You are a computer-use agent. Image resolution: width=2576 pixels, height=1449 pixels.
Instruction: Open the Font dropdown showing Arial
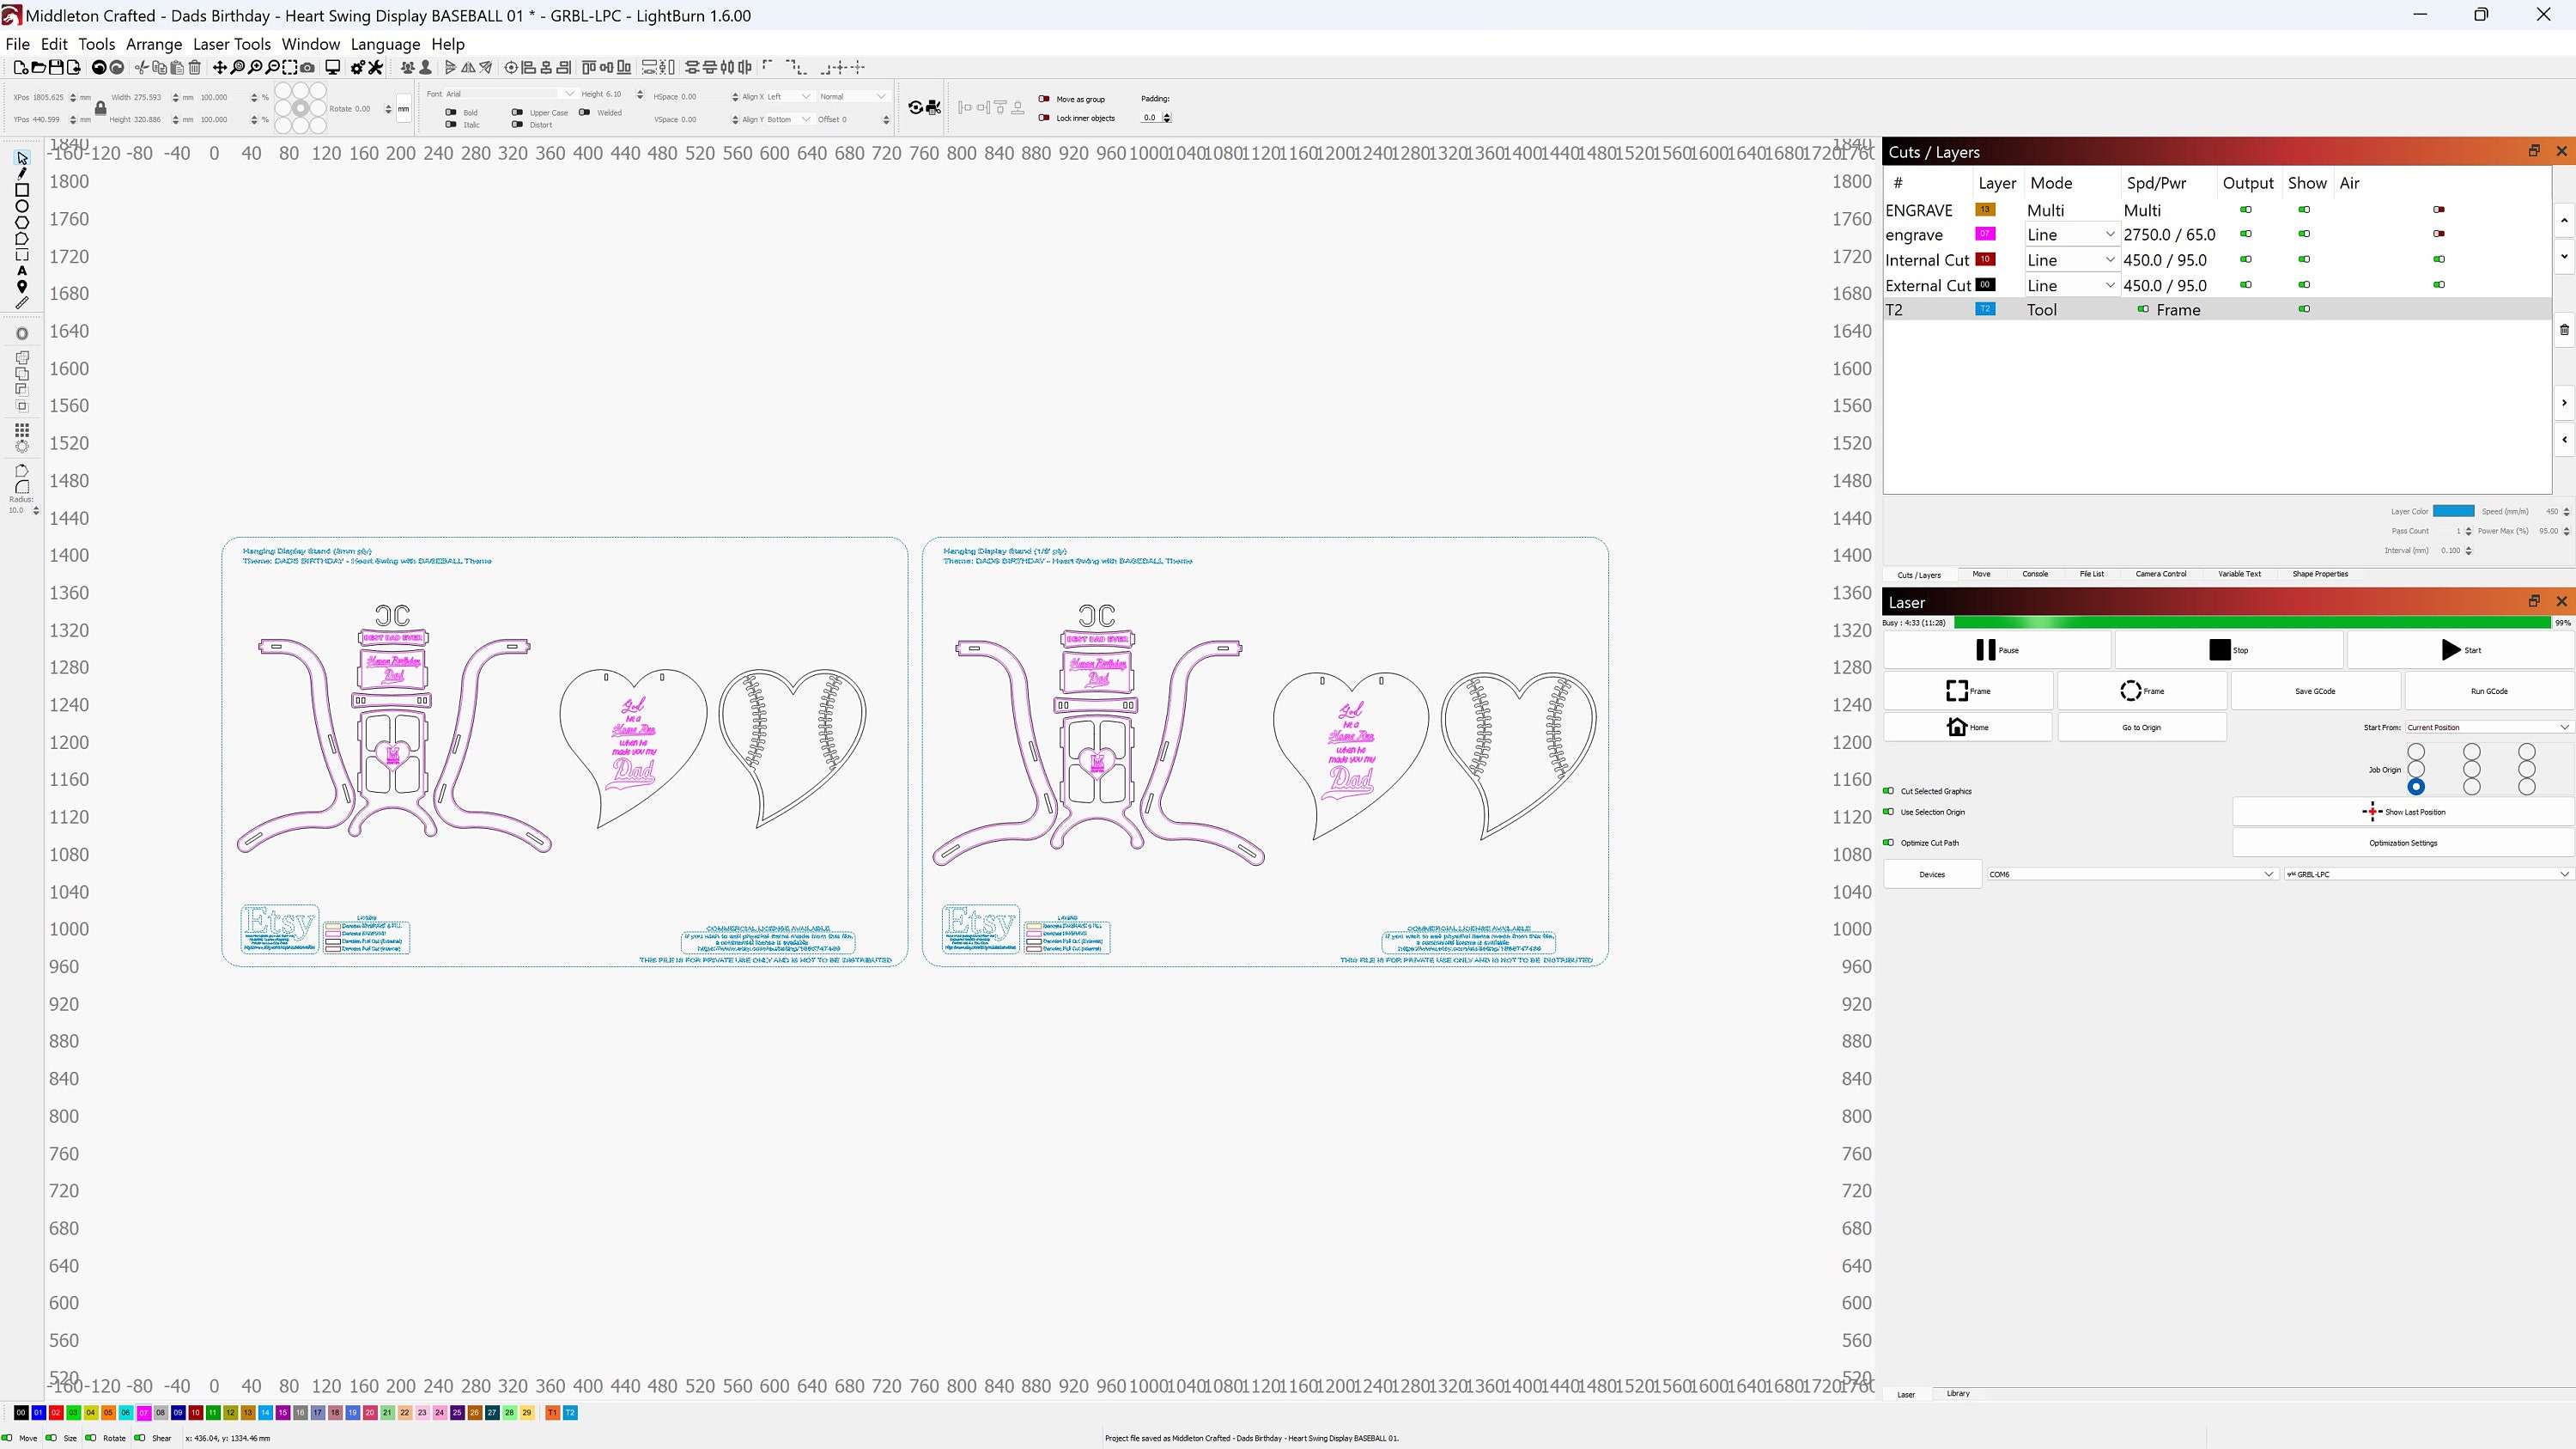click(511, 94)
